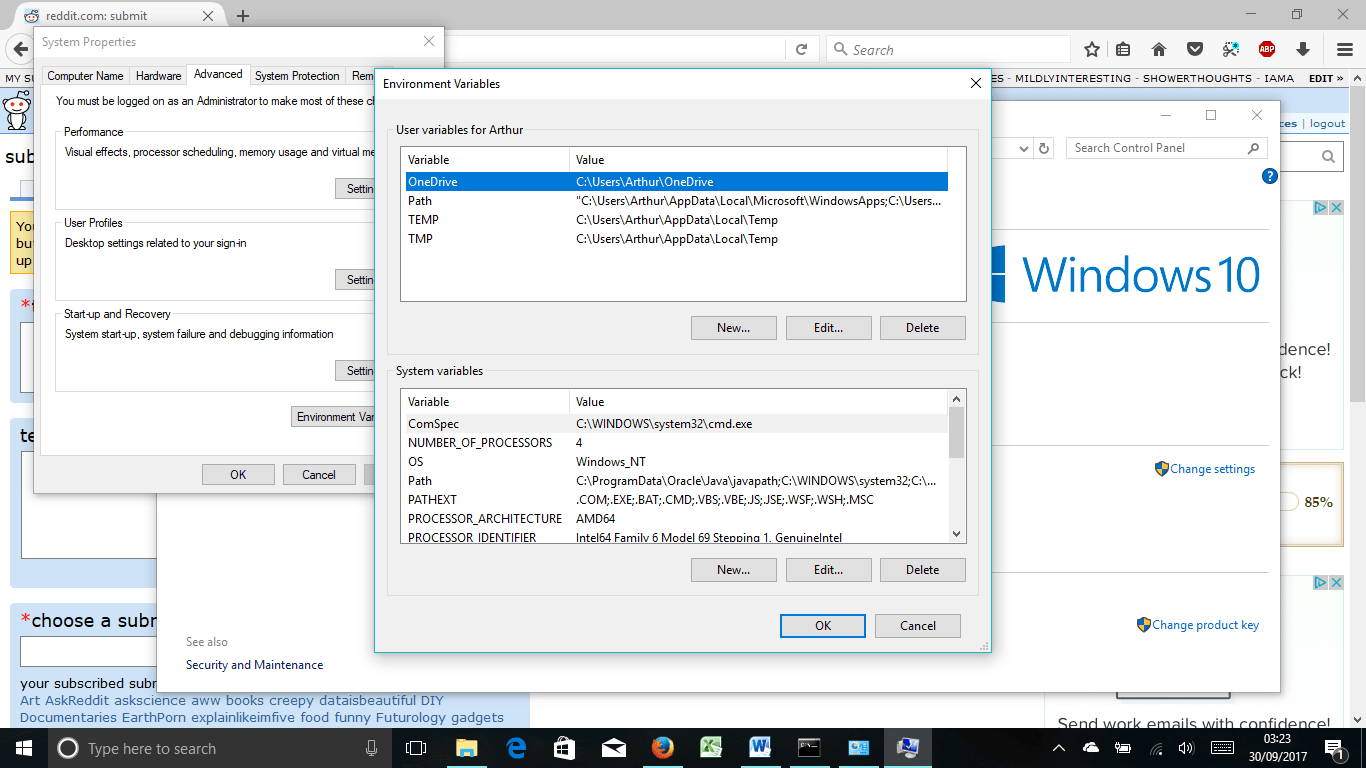Image resolution: width=1366 pixels, height=768 pixels.
Task: Switch to the System Protection tab
Action: click(x=297, y=76)
